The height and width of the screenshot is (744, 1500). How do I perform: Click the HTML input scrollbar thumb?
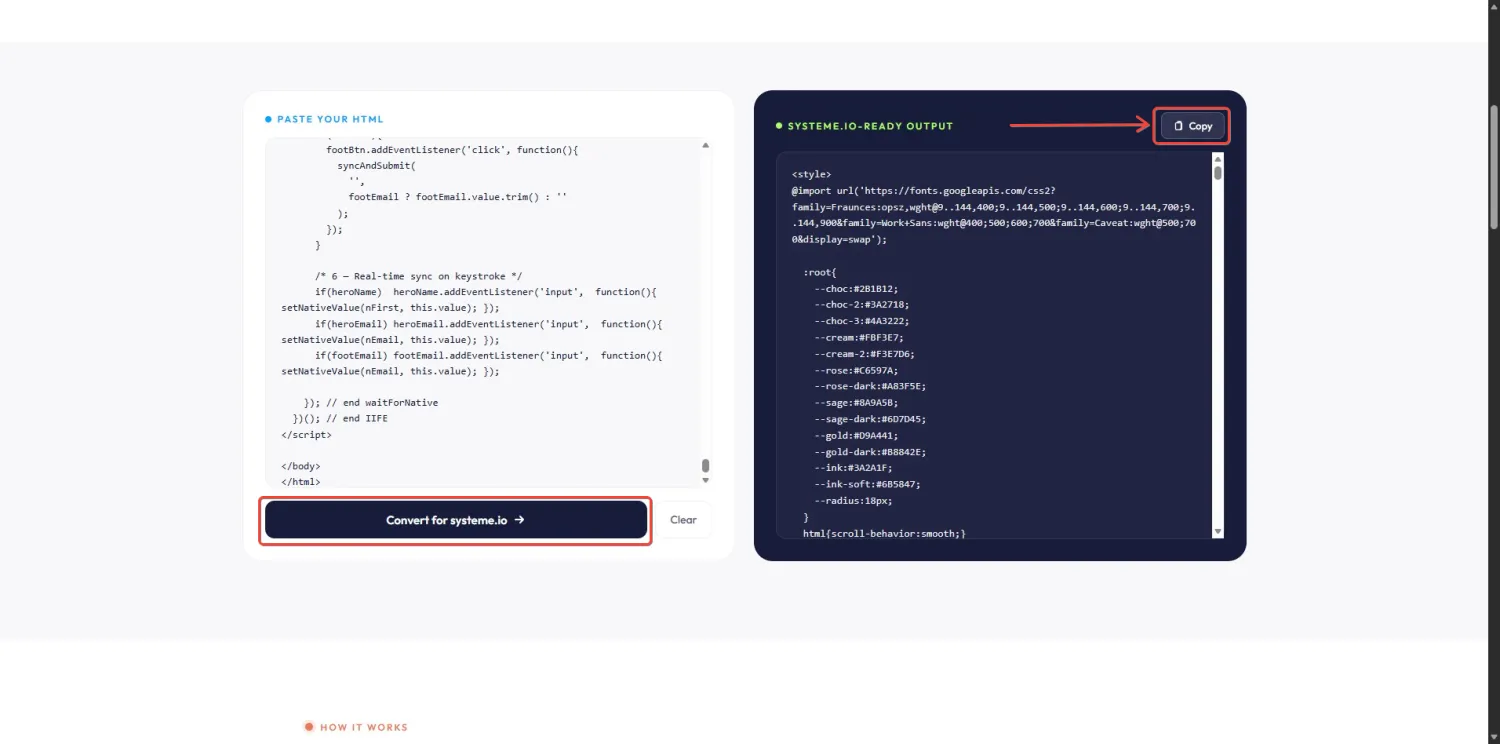pyautogui.click(x=706, y=466)
